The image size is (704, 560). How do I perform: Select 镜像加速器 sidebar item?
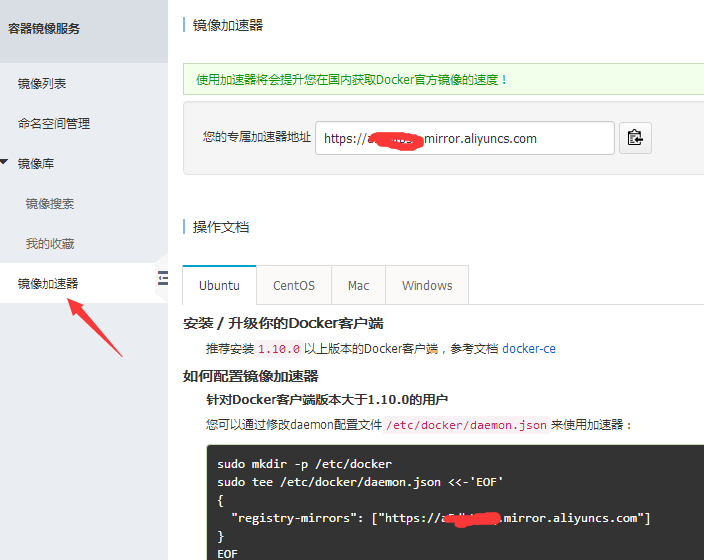(x=48, y=283)
